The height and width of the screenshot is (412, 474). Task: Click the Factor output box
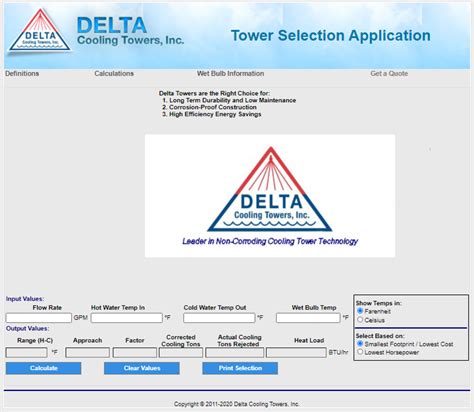[x=135, y=352]
